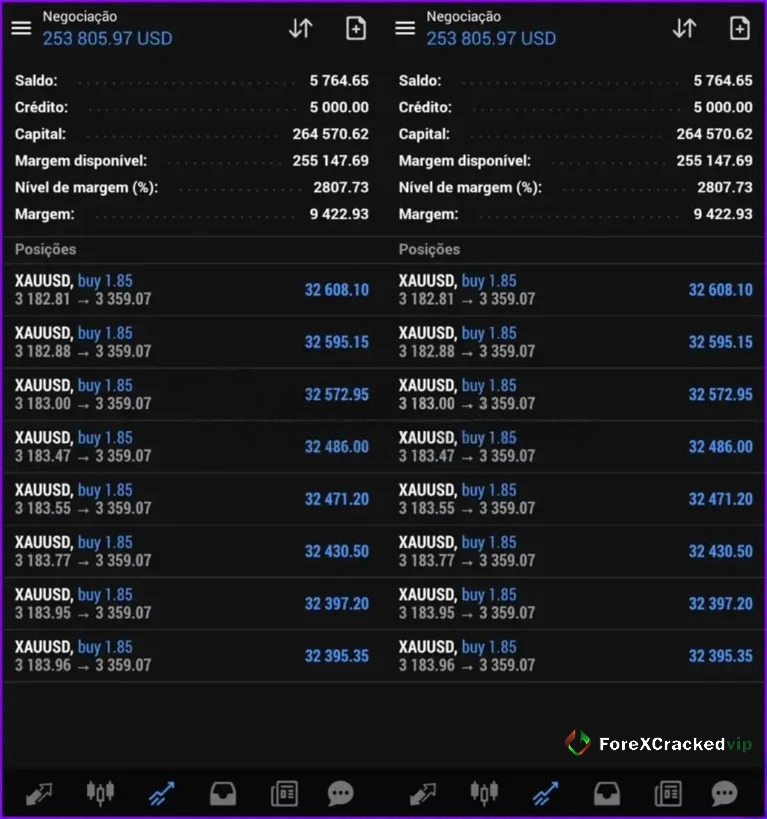Screen dimensions: 767x819
Task: Tap sort arrows icon in right panel
Action: (684, 28)
